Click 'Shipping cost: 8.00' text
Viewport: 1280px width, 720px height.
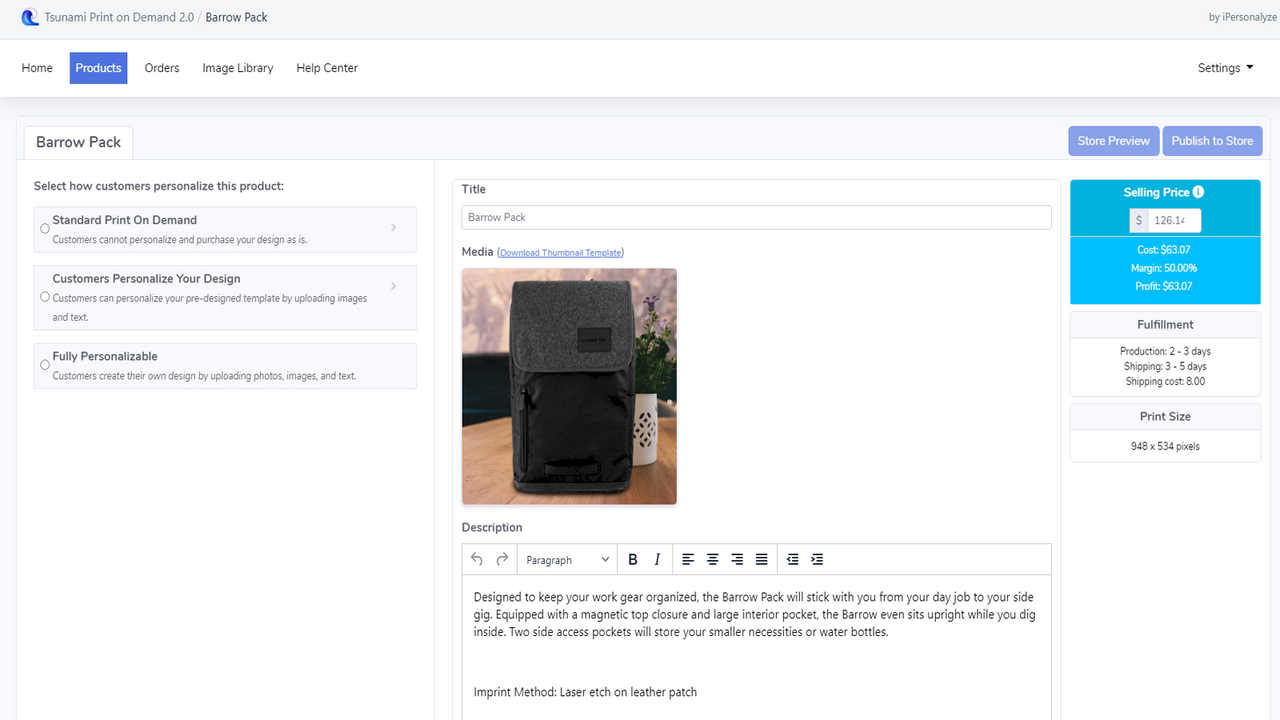(1165, 381)
